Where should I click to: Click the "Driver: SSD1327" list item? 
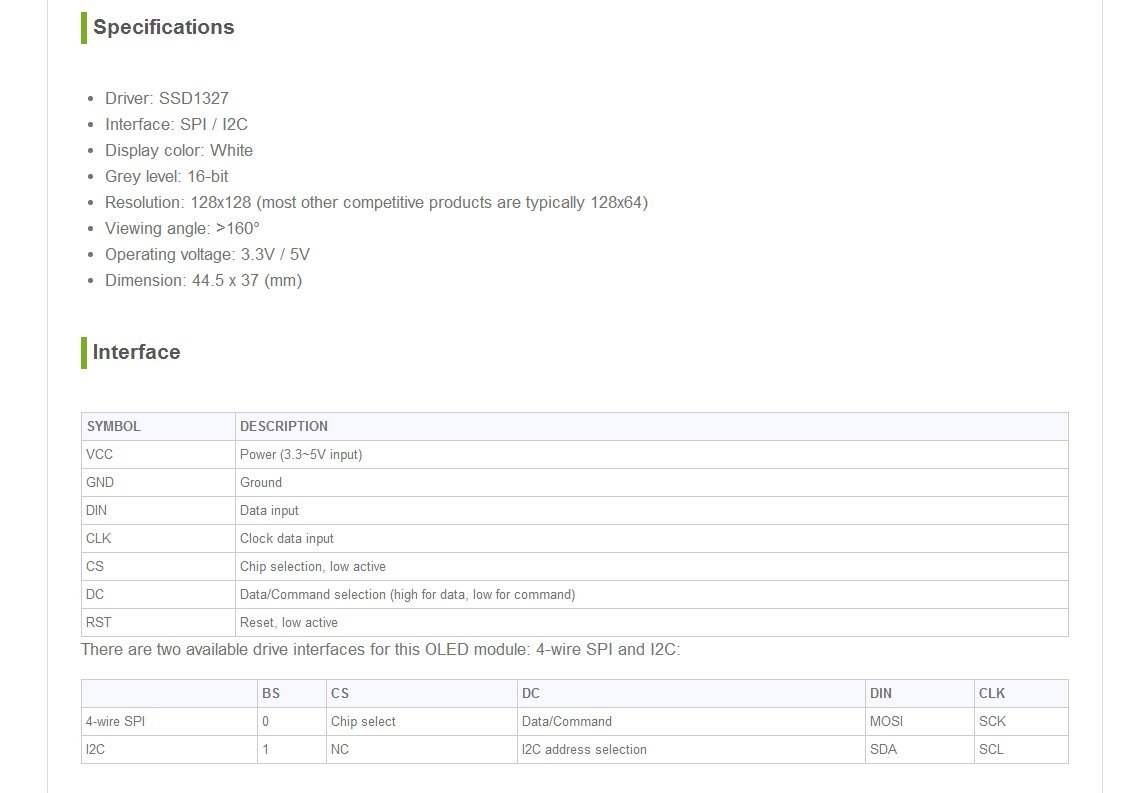(x=166, y=98)
